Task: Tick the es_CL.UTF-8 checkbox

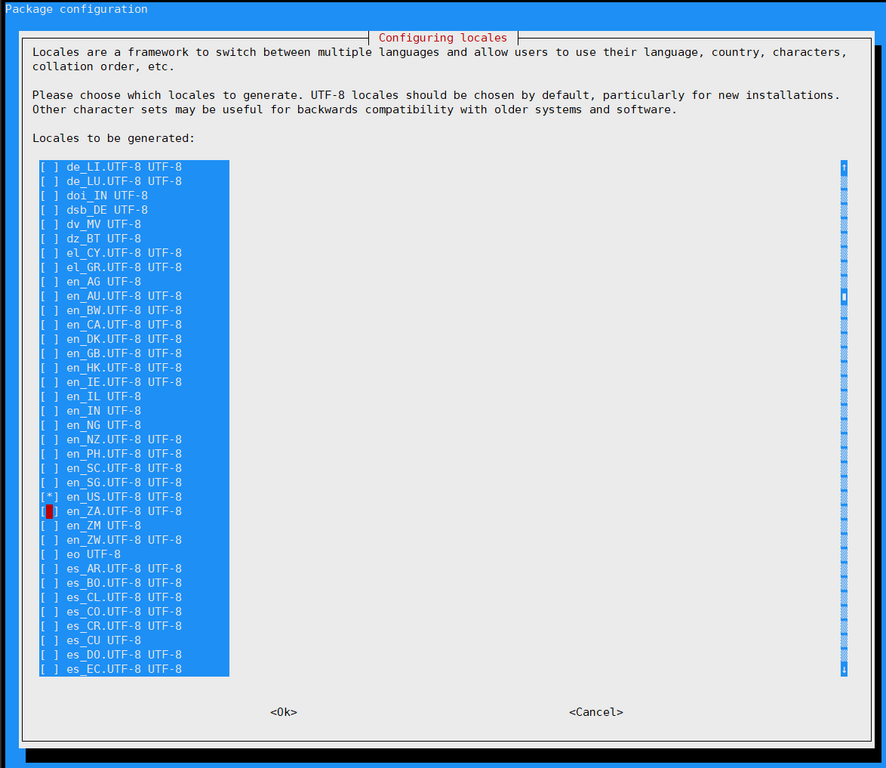Action: (x=49, y=597)
